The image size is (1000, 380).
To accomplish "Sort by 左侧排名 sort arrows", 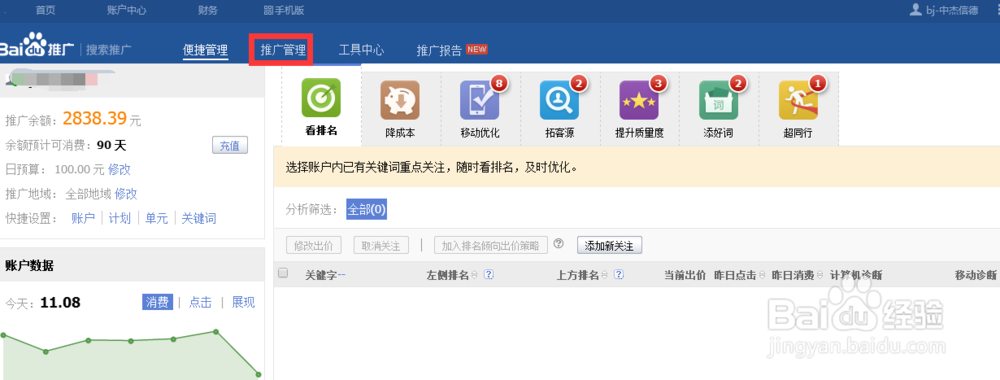I will coord(474,275).
